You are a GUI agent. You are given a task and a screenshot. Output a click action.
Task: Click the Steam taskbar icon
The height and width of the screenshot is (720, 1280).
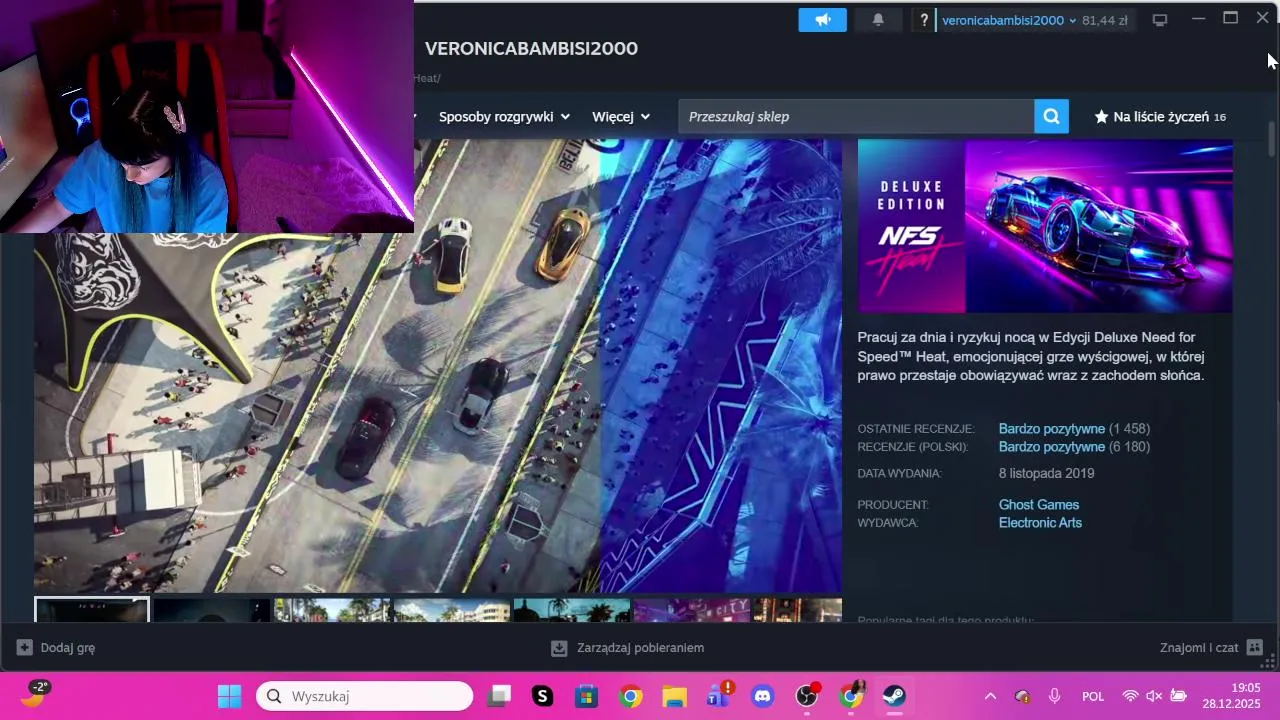[x=894, y=696]
